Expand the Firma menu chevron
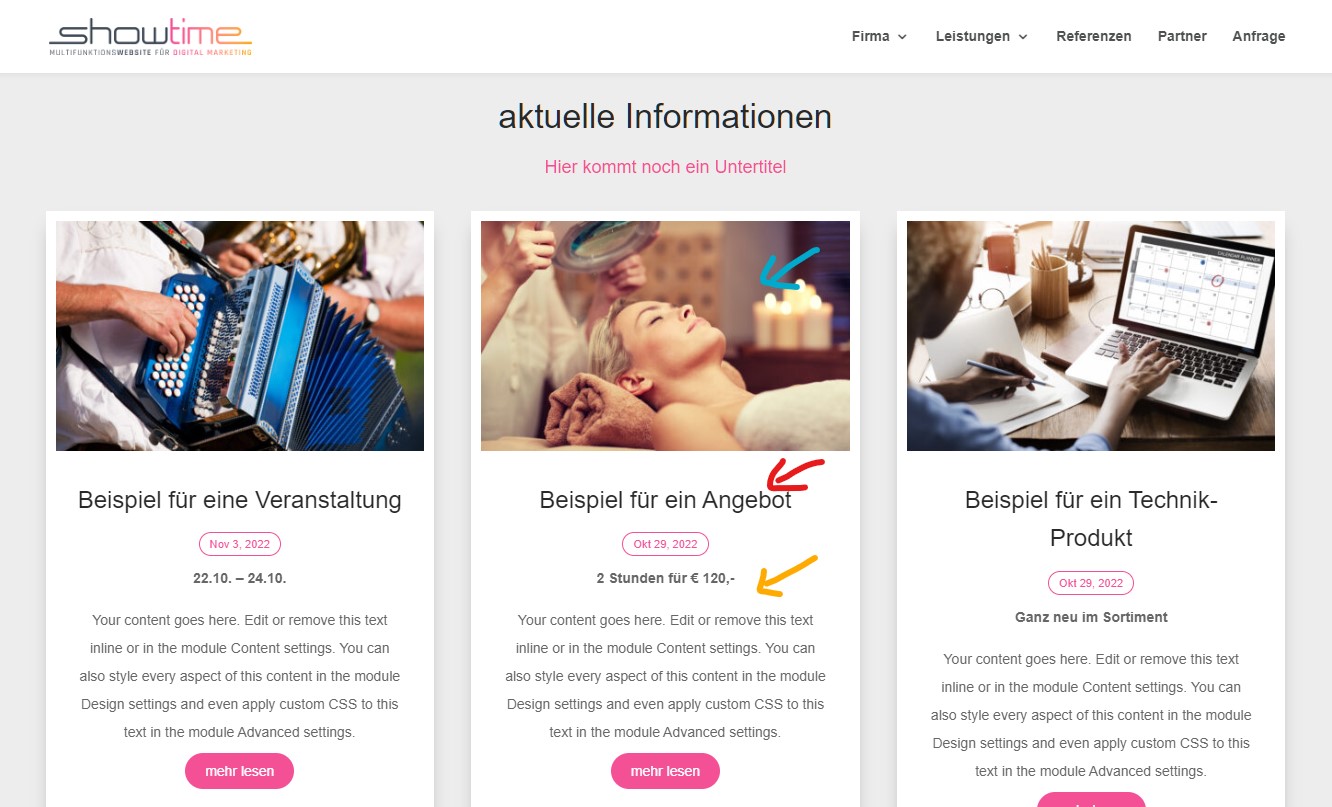The image size is (1332, 807). 902,37
